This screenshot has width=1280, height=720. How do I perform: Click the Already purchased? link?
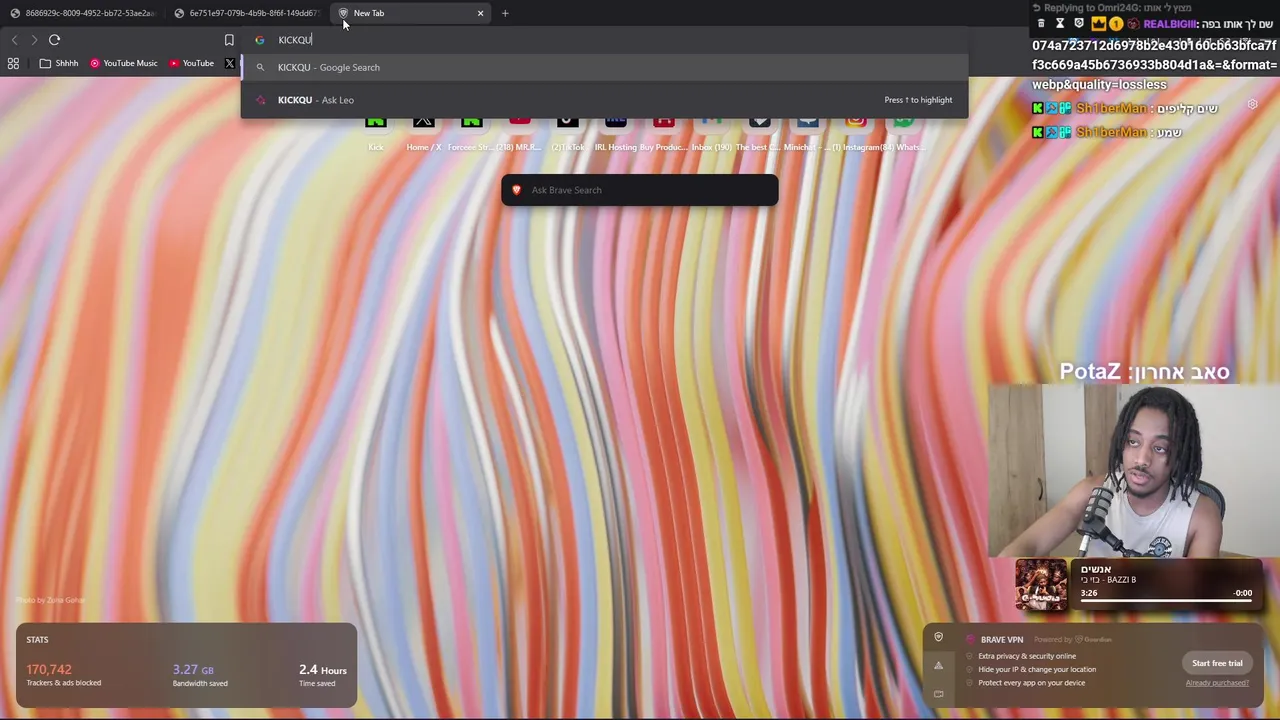click(1217, 683)
